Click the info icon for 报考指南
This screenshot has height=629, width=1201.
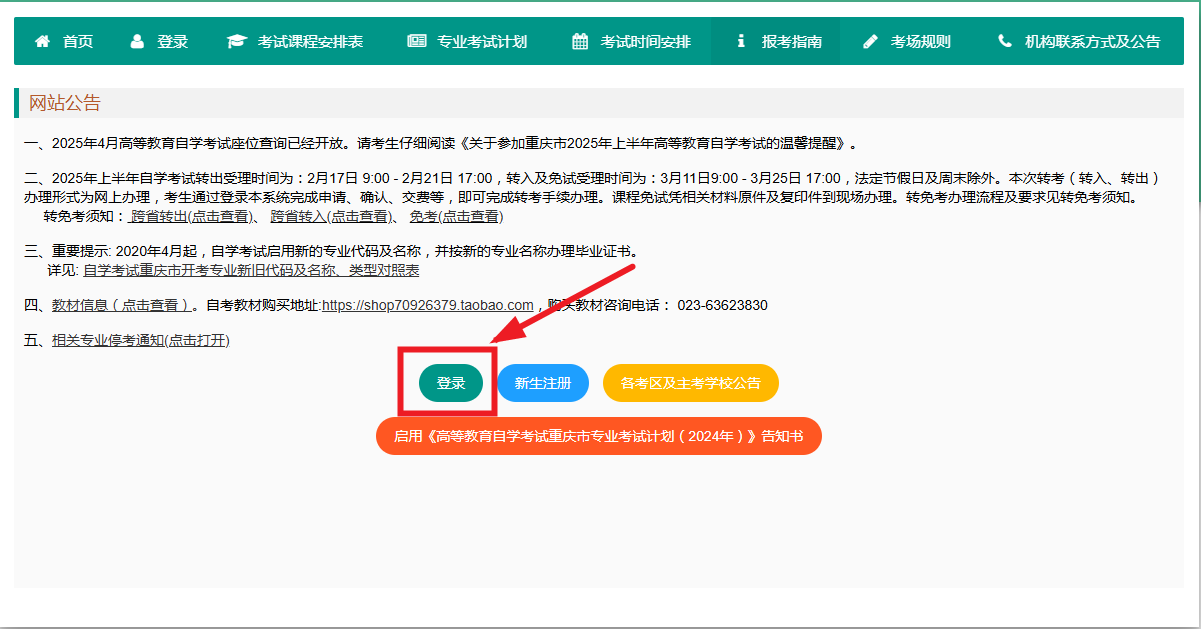741,42
